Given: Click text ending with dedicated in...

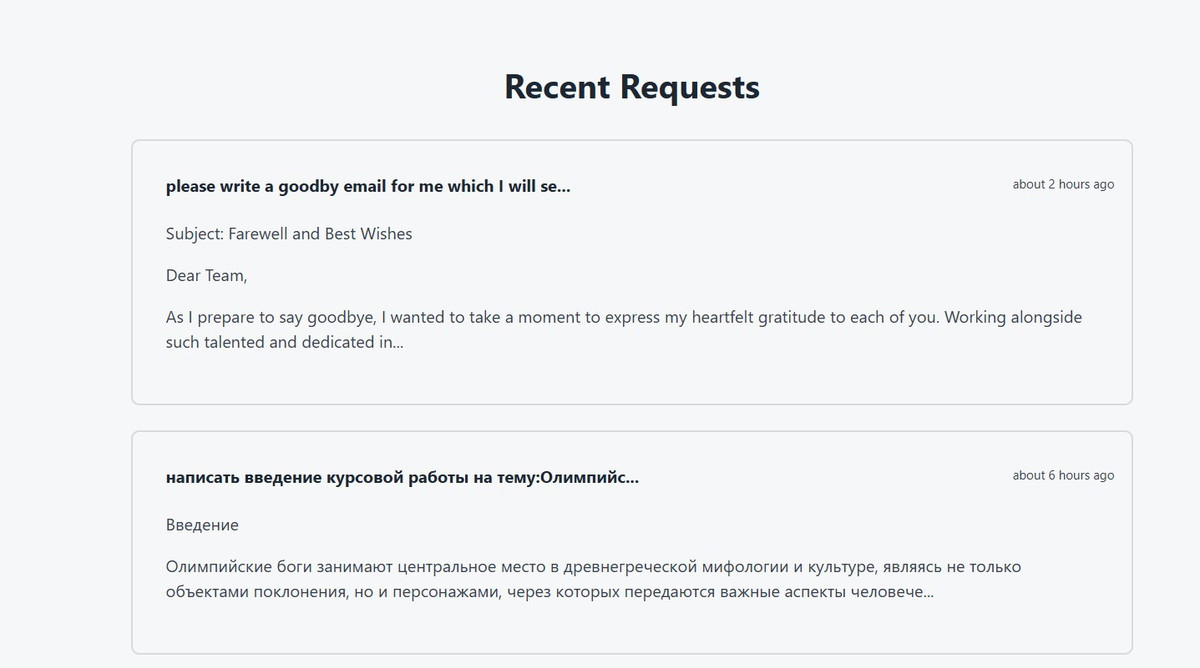Looking at the screenshot, I should 284,342.
